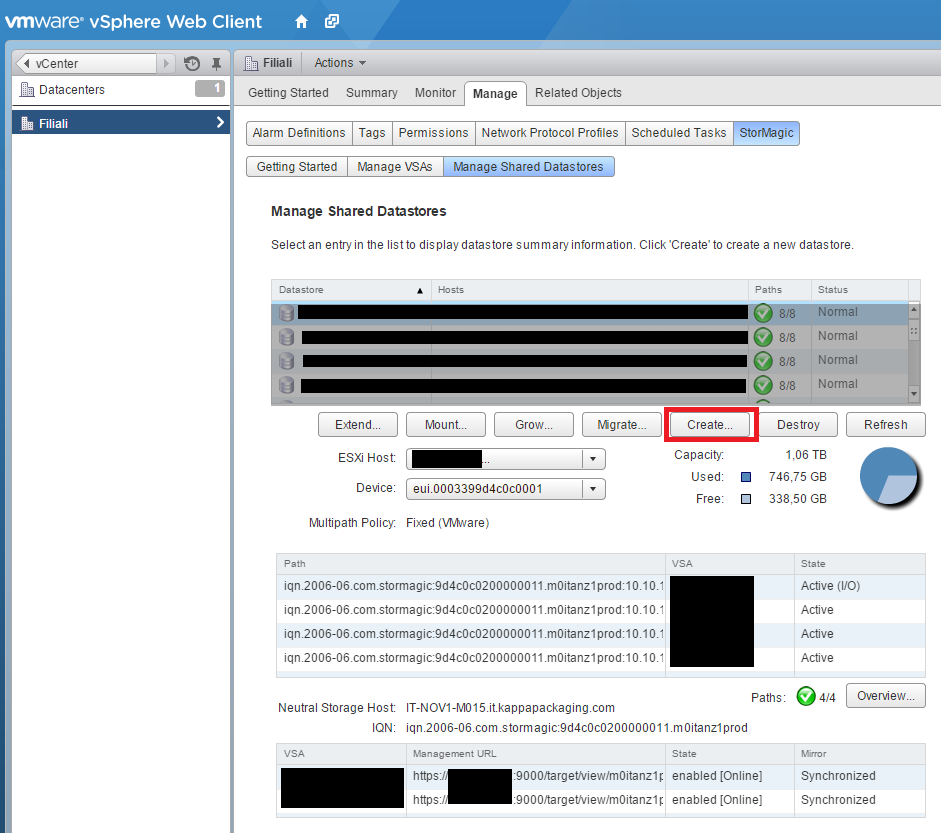
Task: Open the Actions dropdown menu
Action: click(340, 62)
